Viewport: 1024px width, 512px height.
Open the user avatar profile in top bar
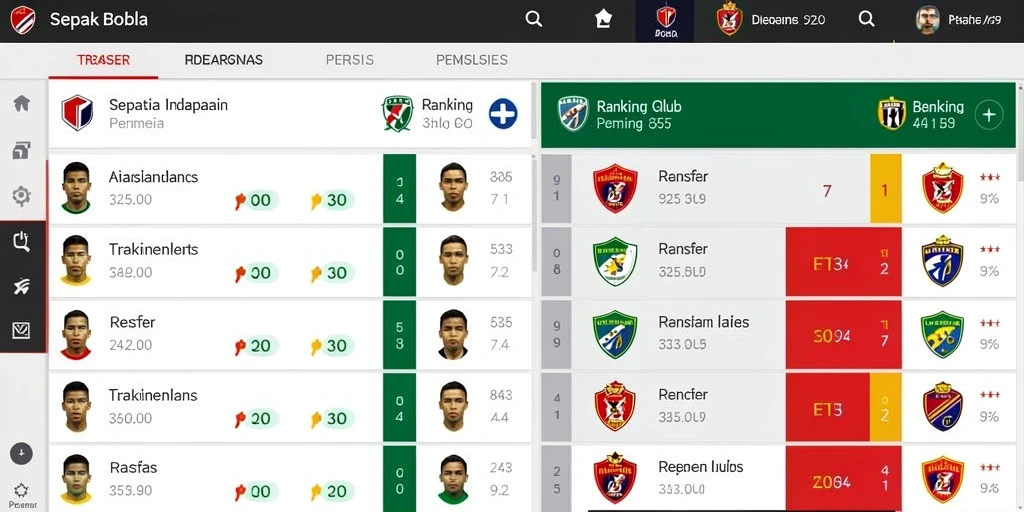(927, 20)
